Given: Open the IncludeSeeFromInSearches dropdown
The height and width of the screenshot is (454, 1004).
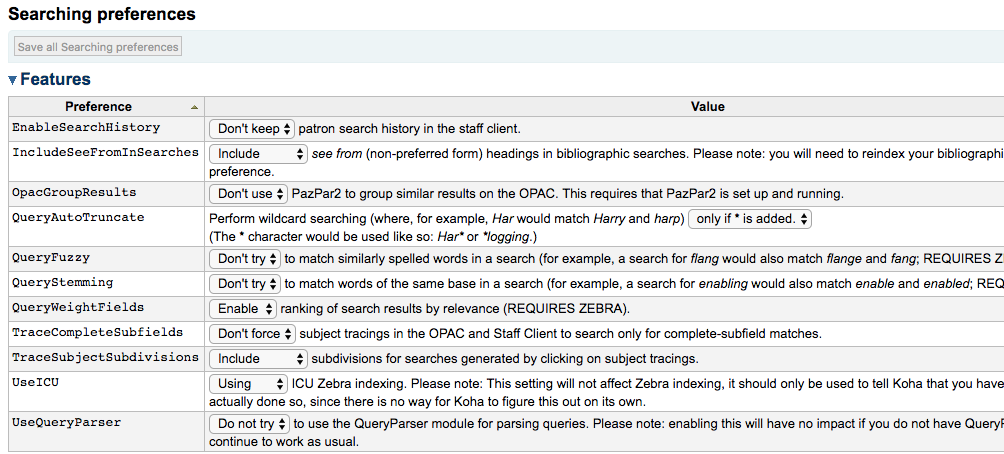Looking at the screenshot, I should tap(258, 154).
